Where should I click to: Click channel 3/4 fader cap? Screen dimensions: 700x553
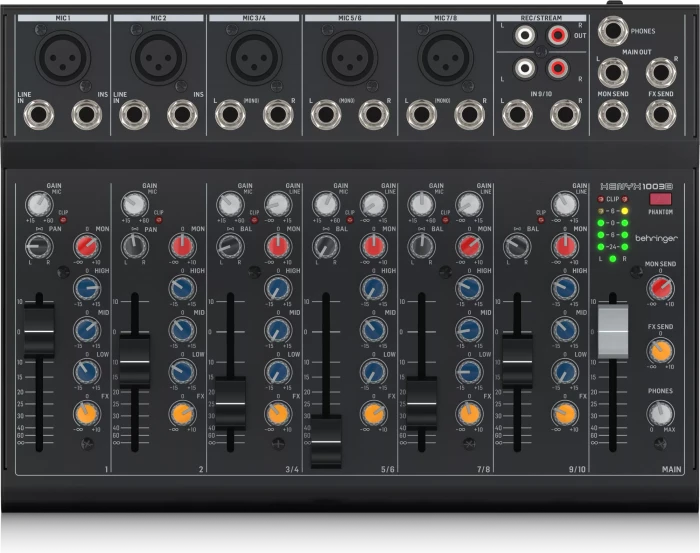click(230, 403)
